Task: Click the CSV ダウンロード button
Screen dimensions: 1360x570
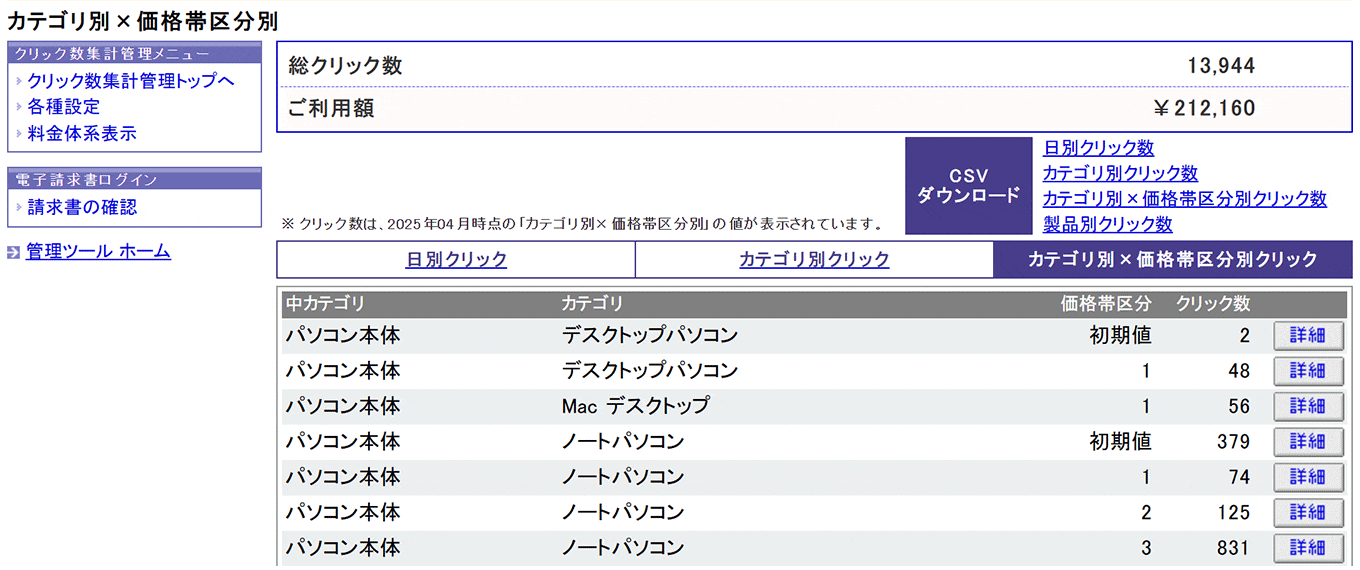Action: 968,186
